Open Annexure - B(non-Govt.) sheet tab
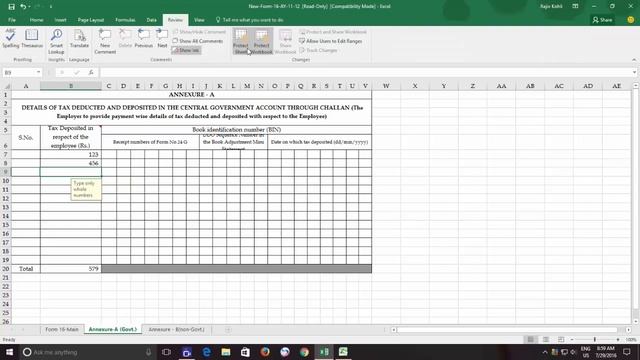The image size is (640, 360). (176, 329)
